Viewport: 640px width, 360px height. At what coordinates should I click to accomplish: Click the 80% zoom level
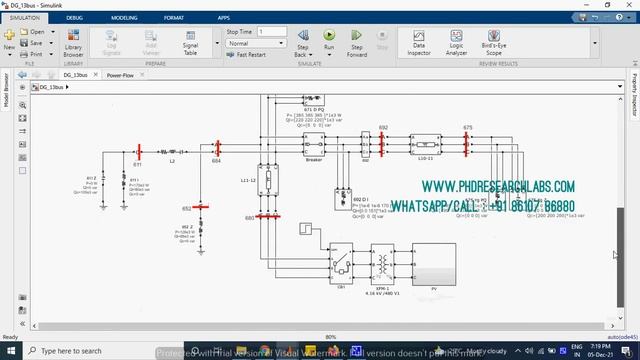click(x=331, y=337)
